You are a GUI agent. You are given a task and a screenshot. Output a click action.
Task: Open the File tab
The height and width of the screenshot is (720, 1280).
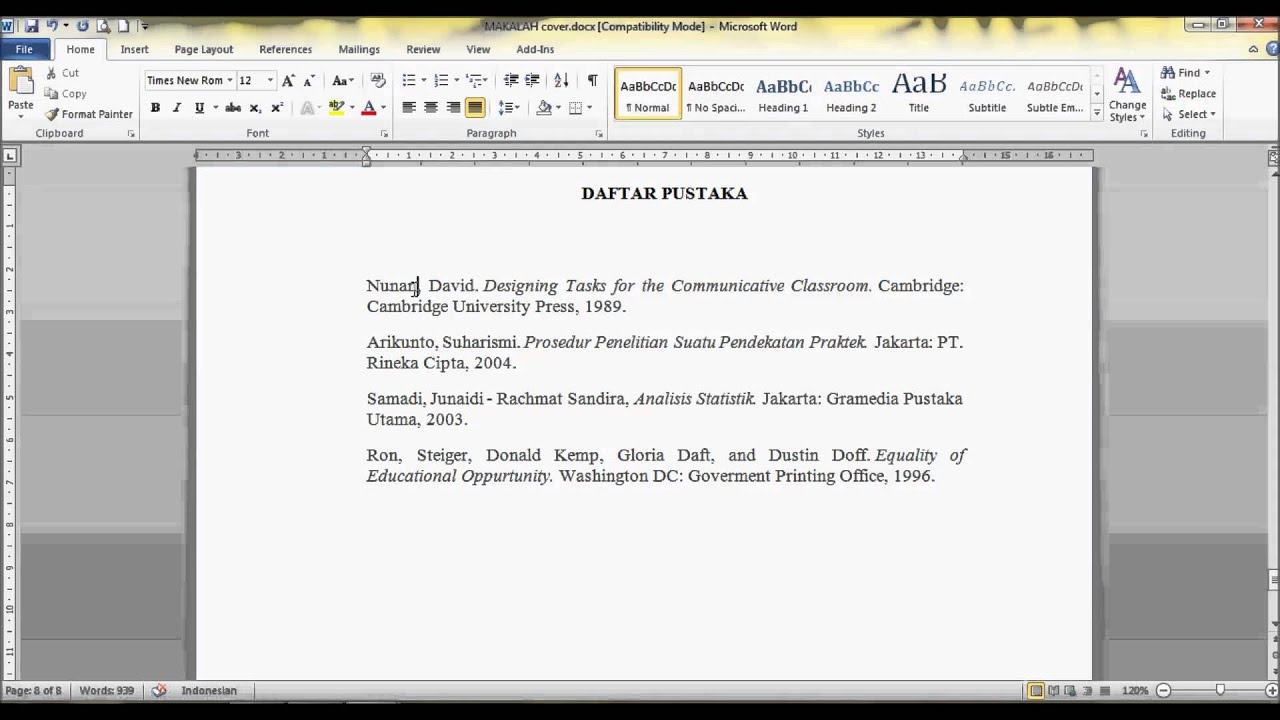click(x=24, y=49)
